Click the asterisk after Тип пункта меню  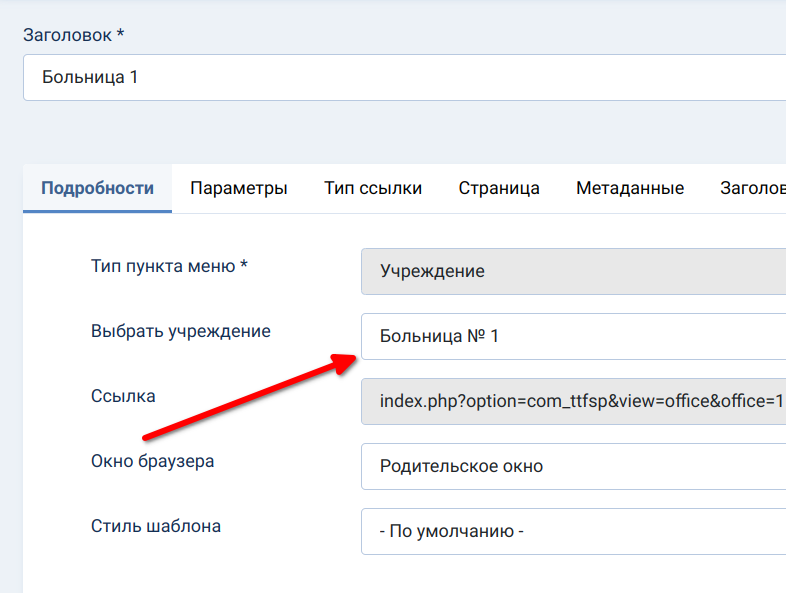coord(244,265)
